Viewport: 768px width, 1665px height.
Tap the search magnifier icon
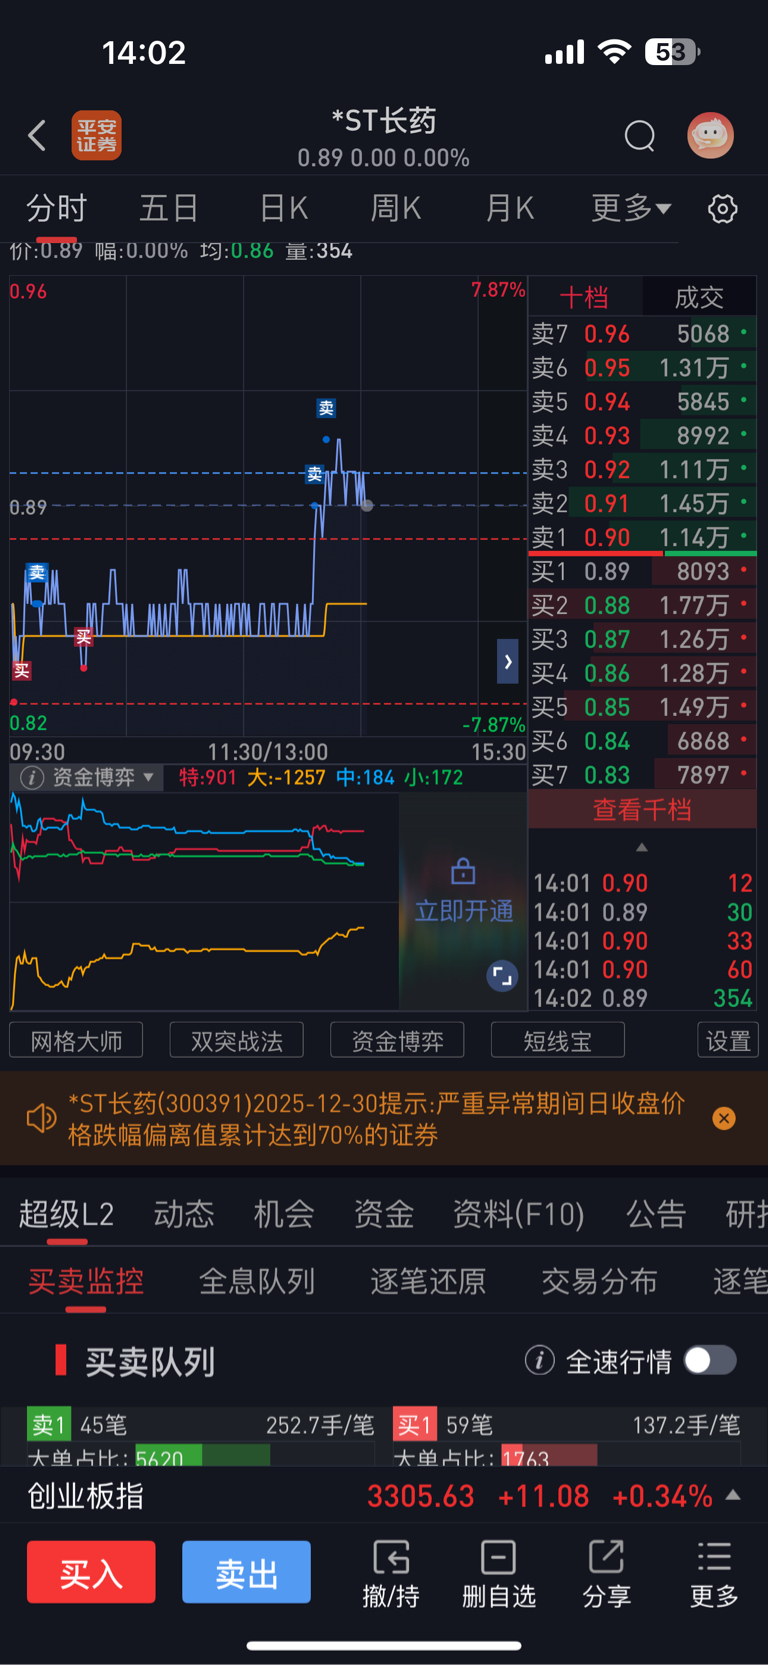click(x=640, y=135)
